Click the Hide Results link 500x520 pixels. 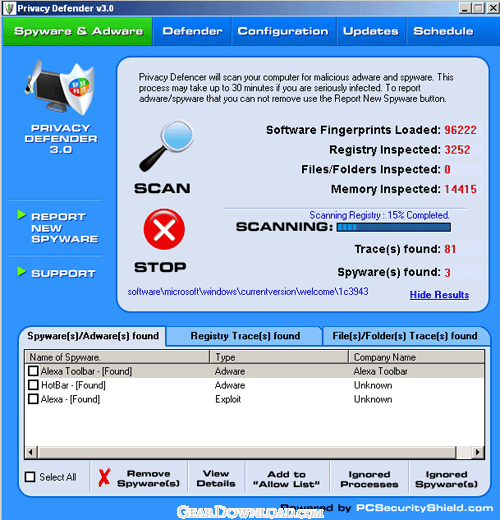coord(439,295)
